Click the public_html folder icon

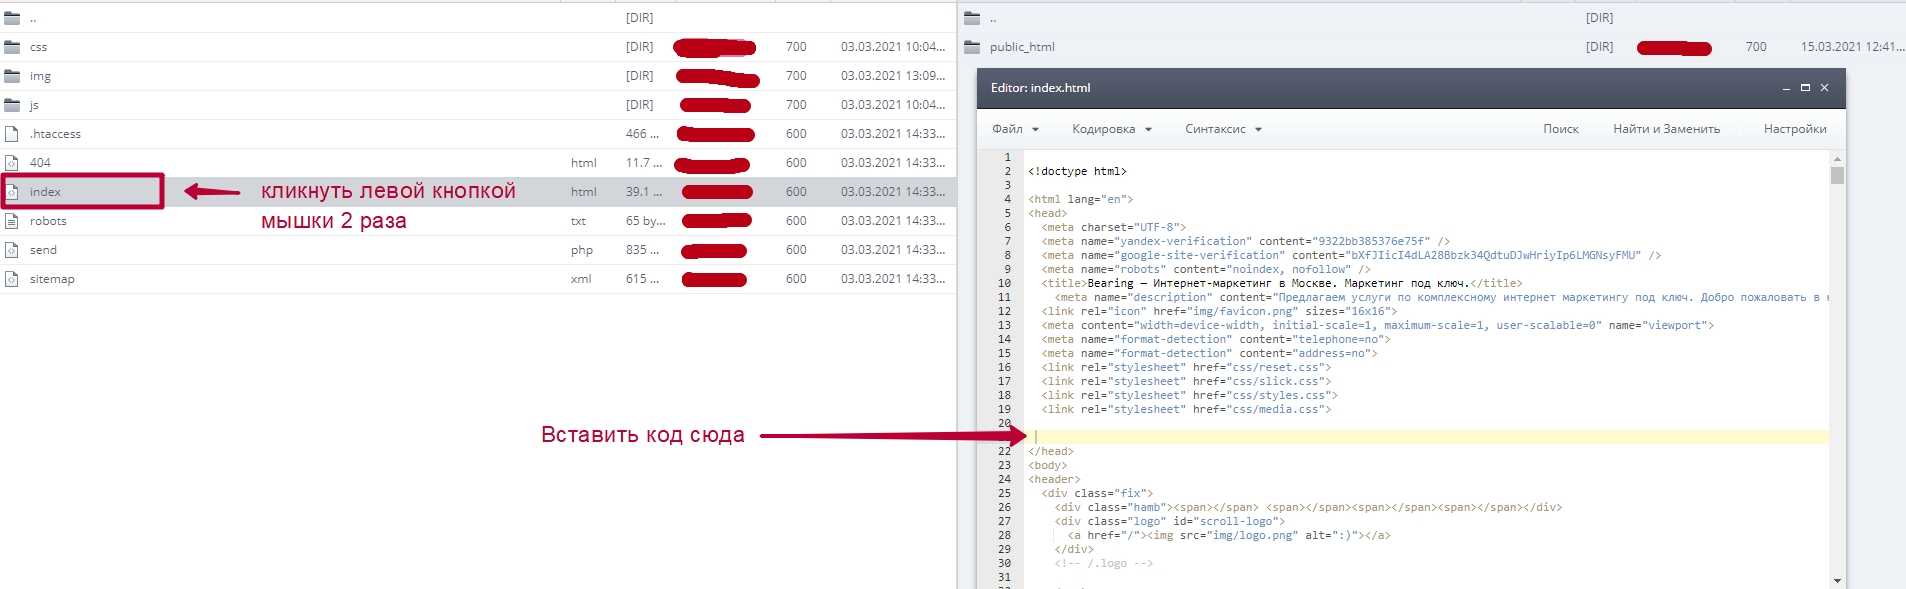coord(972,47)
